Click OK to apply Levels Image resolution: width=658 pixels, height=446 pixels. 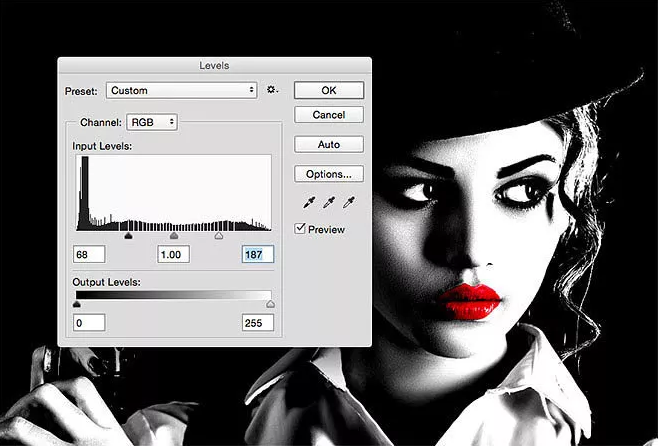click(328, 90)
